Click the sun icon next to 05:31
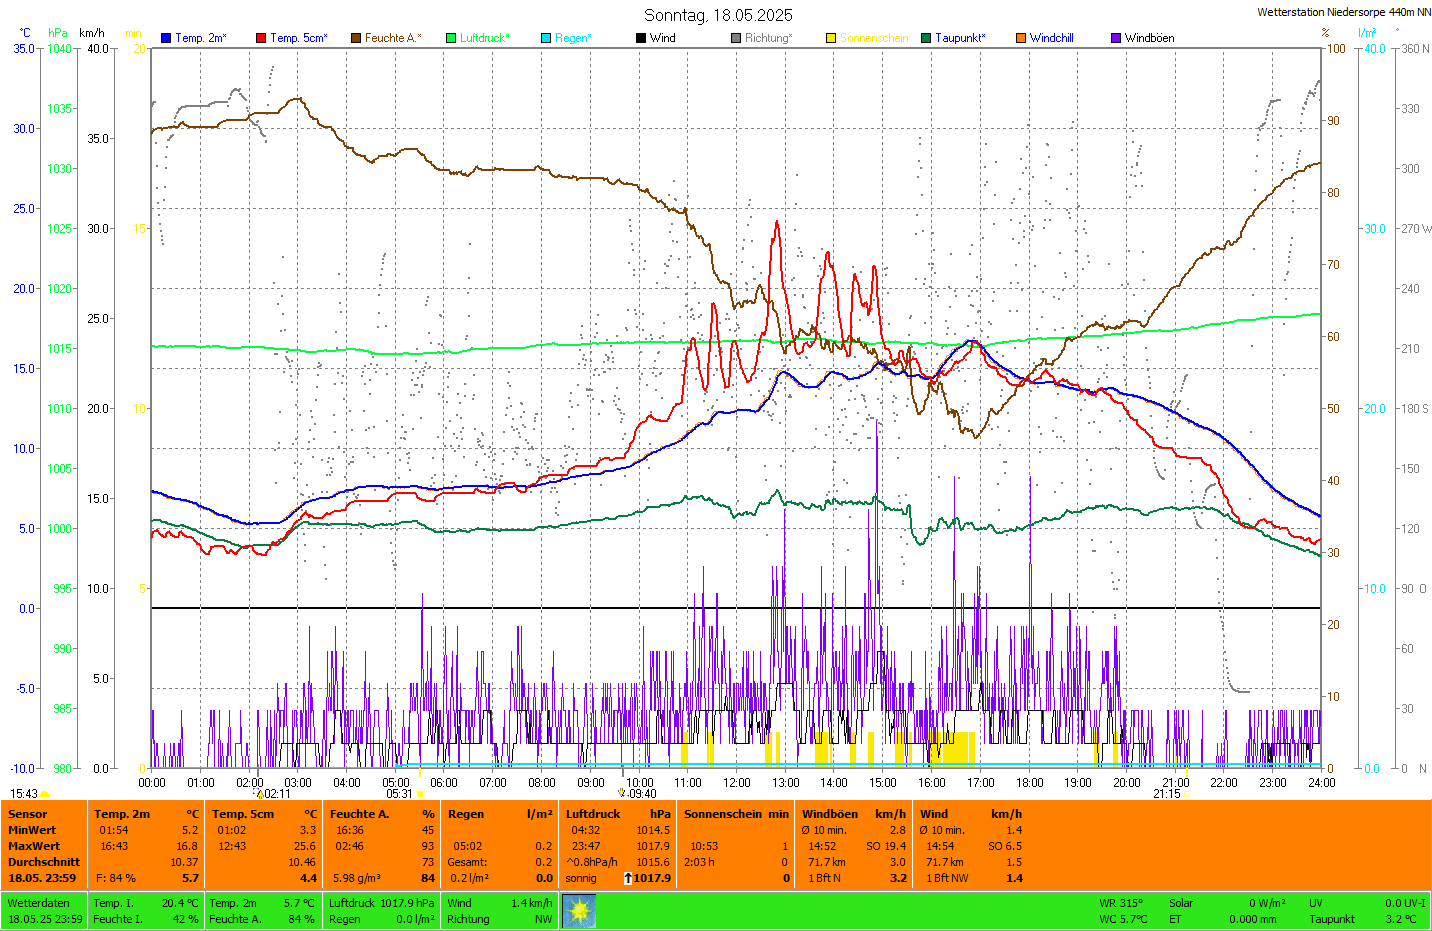1432x931 pixels. pyautogui.click(x=420, y=794)
